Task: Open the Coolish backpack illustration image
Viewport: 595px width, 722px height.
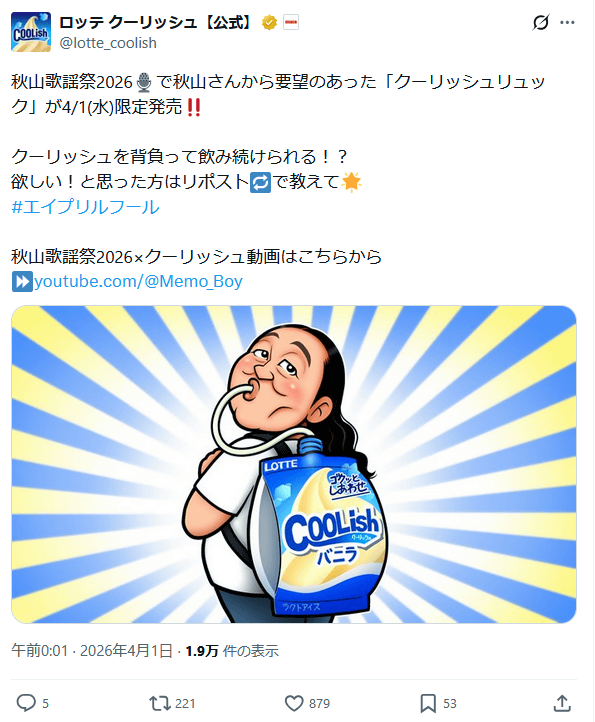Action: coord(294,464)
